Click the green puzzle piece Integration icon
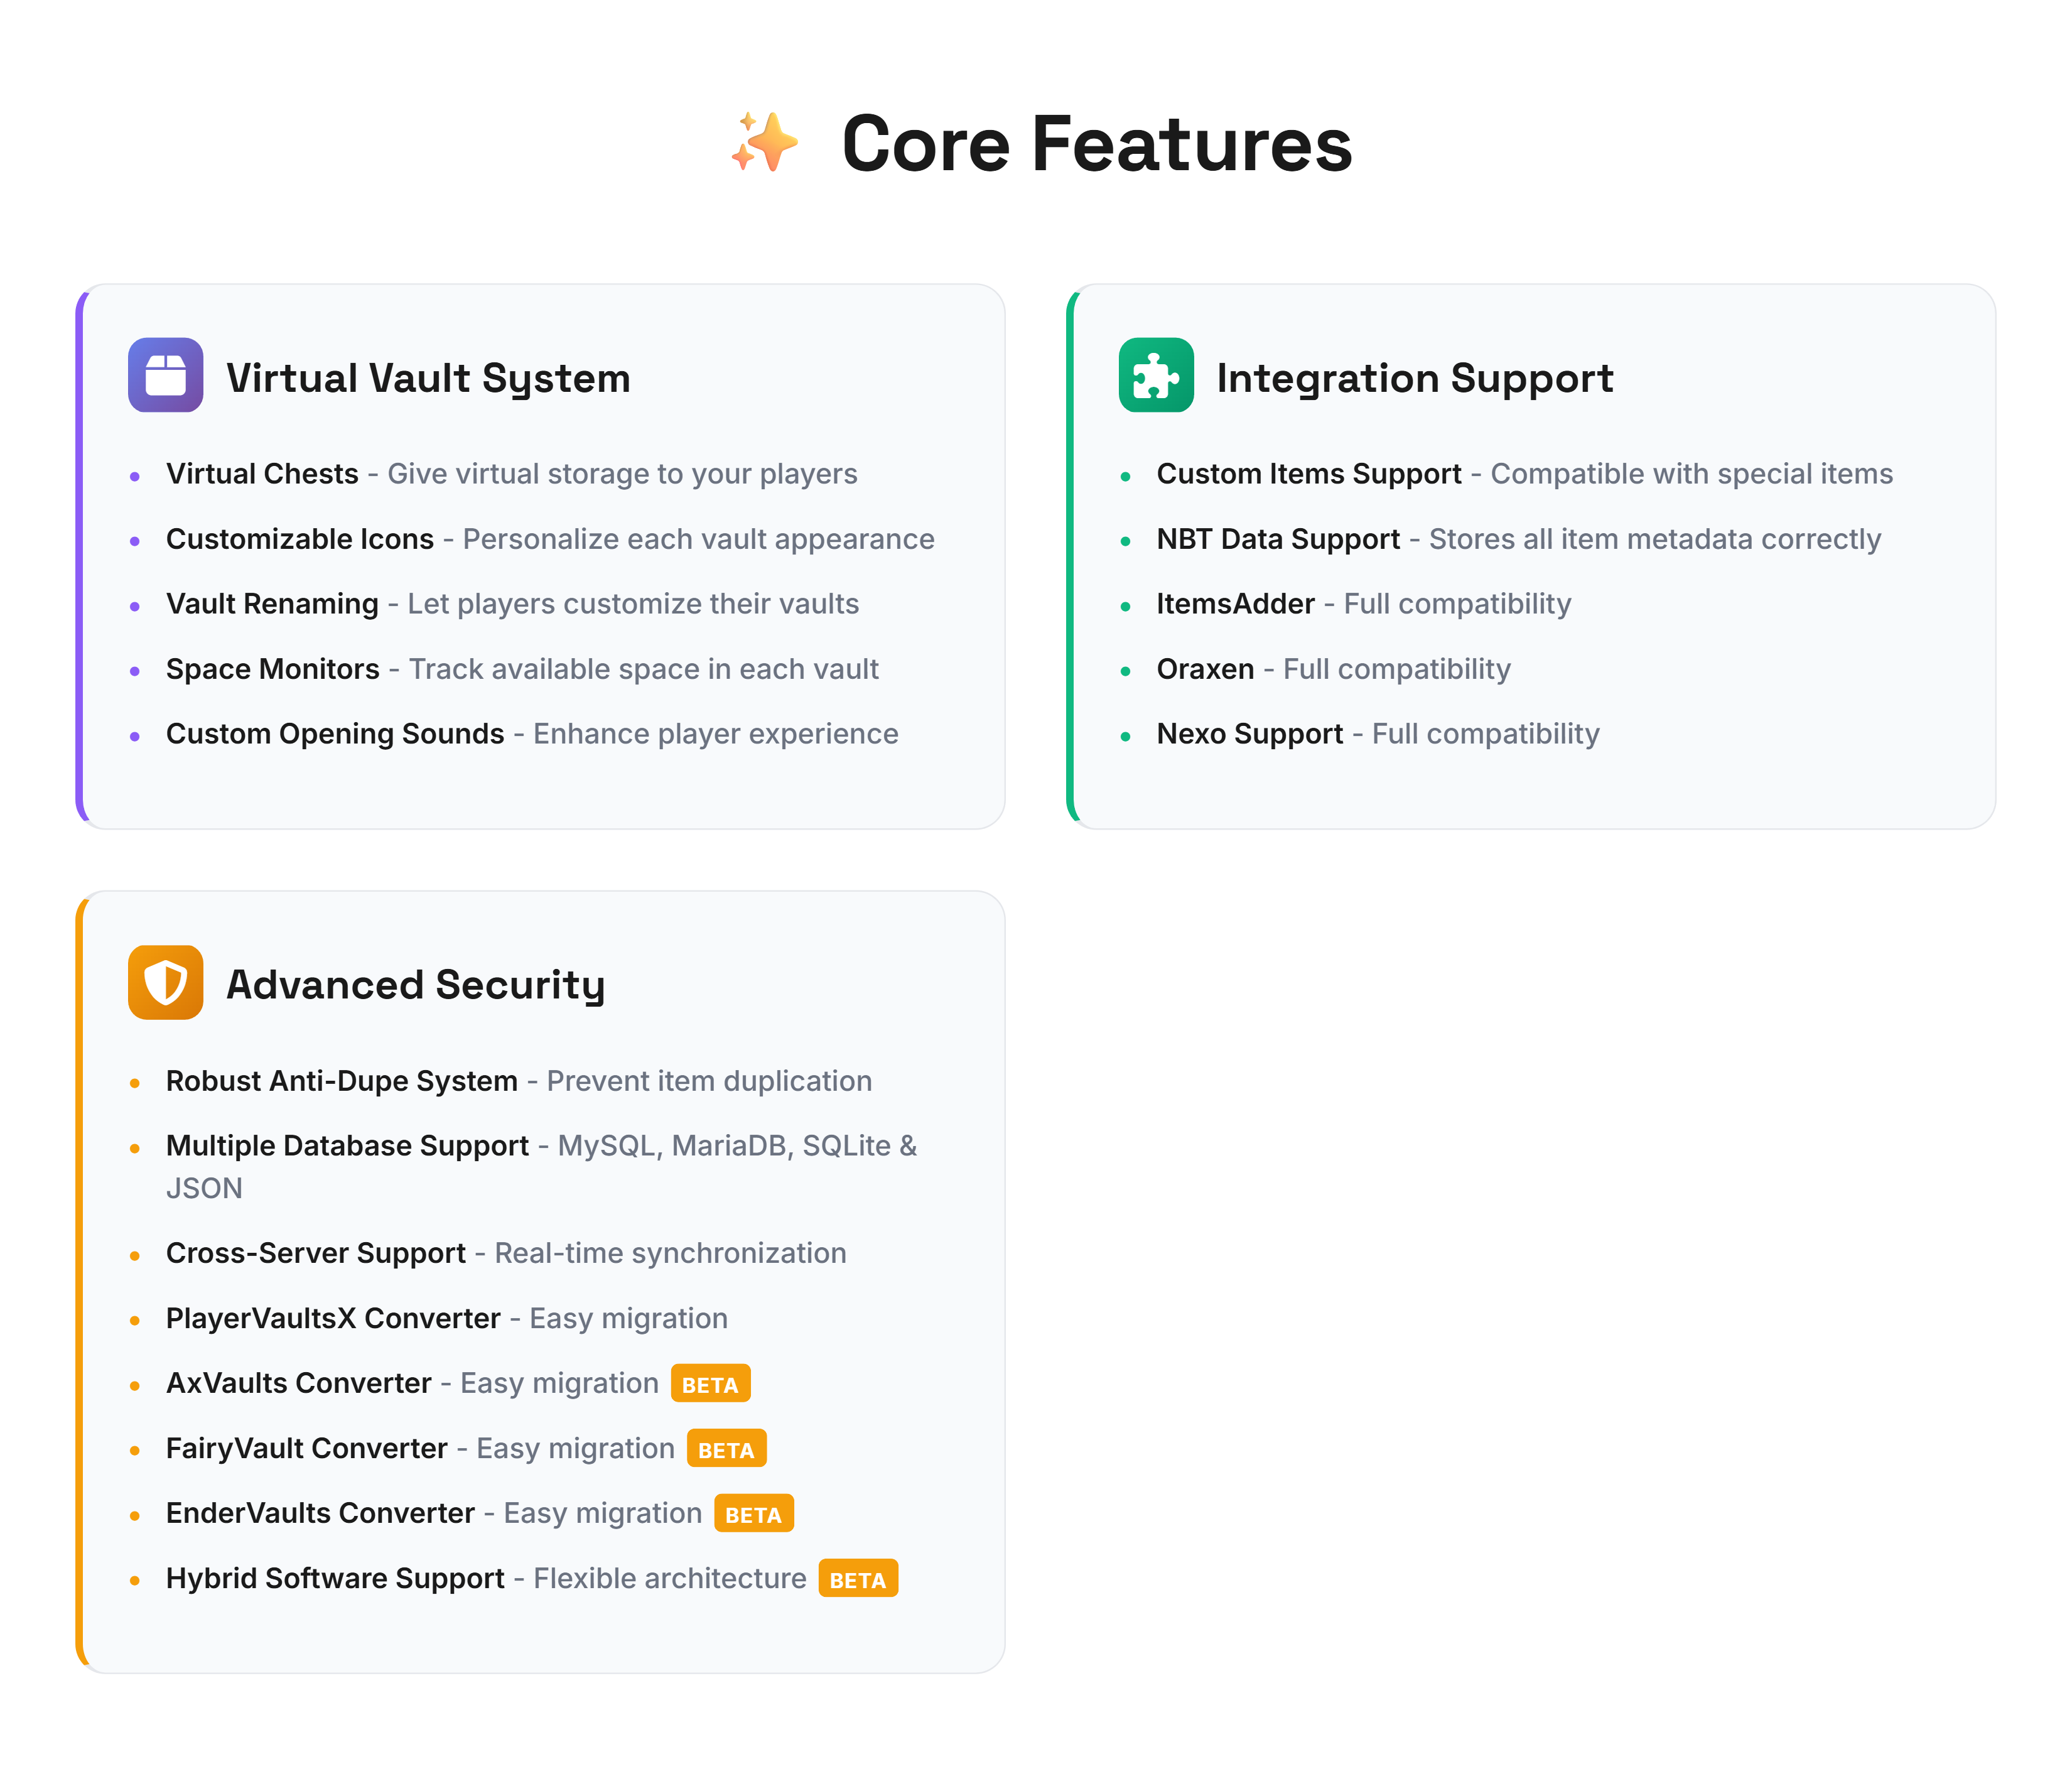This screenshot has height=1769, width=2072. (x=1156, y=375)
